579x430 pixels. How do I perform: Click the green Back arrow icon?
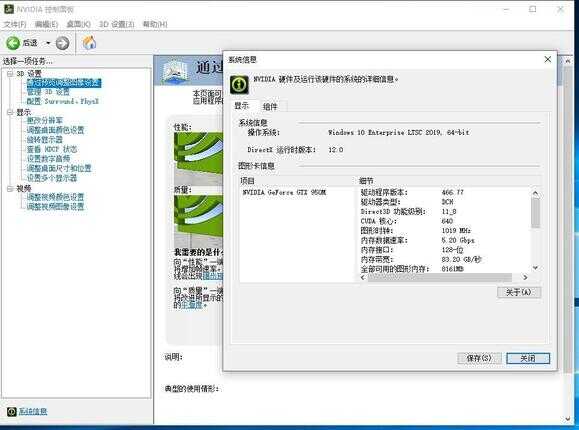(x=13, y=43)
